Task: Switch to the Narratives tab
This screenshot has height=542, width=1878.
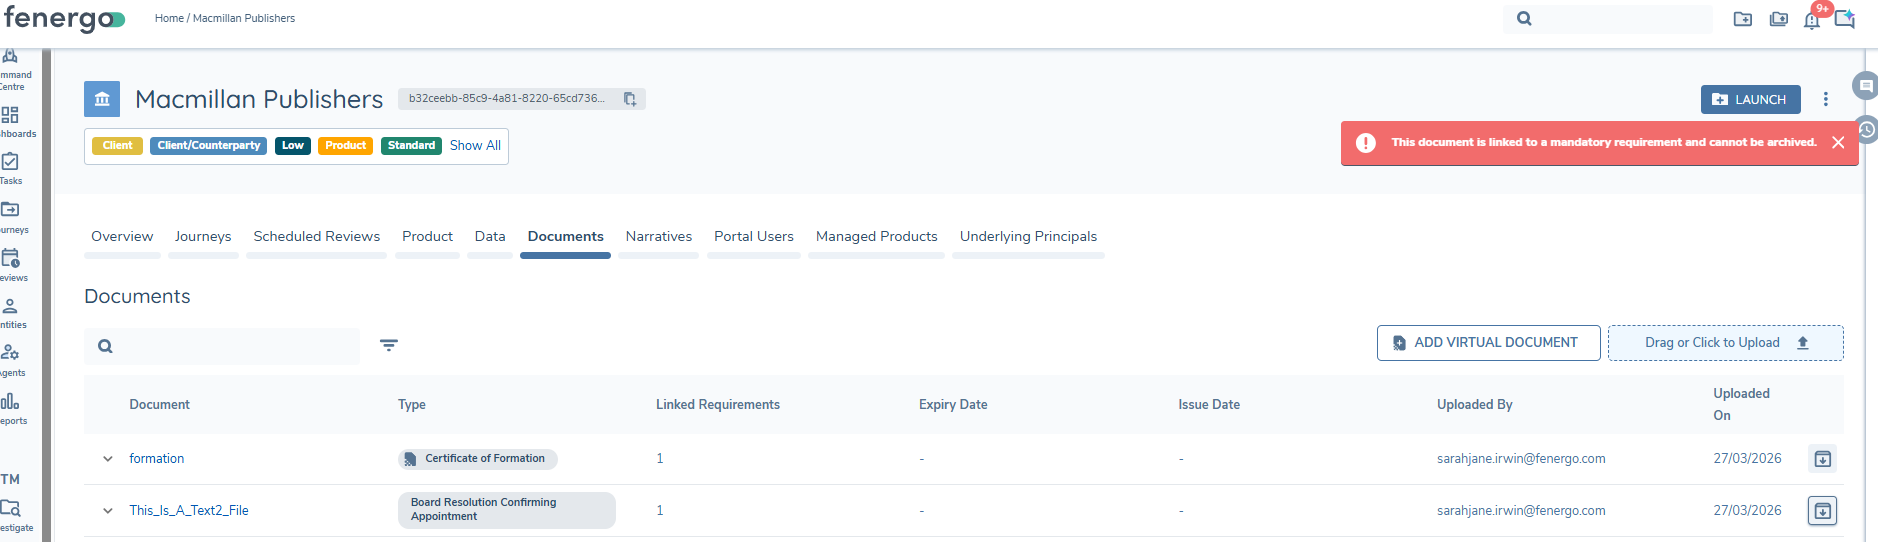Action: point(659,237)
